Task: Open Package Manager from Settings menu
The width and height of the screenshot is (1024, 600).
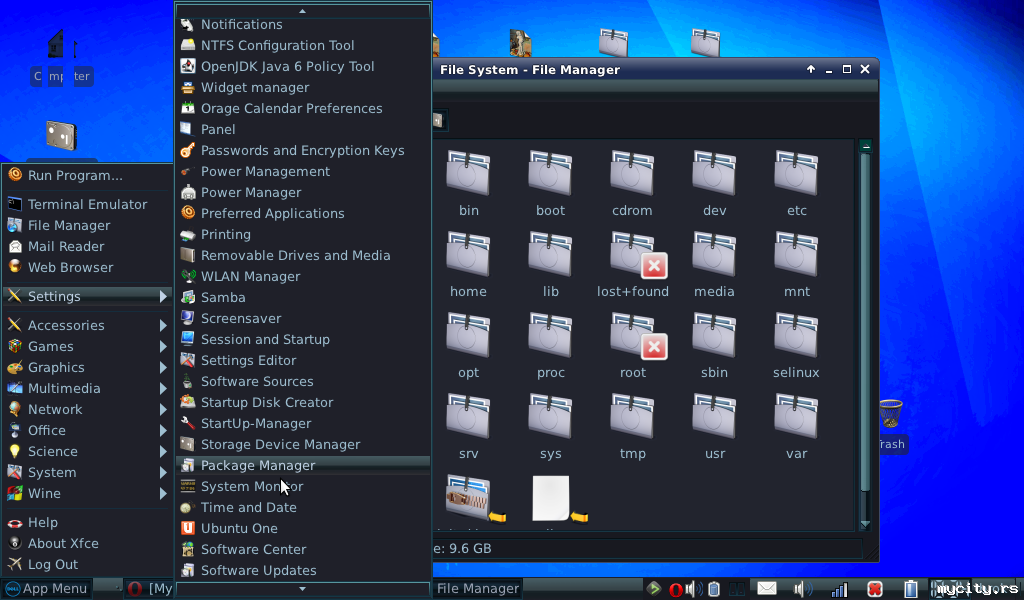Action: point(257,465)
